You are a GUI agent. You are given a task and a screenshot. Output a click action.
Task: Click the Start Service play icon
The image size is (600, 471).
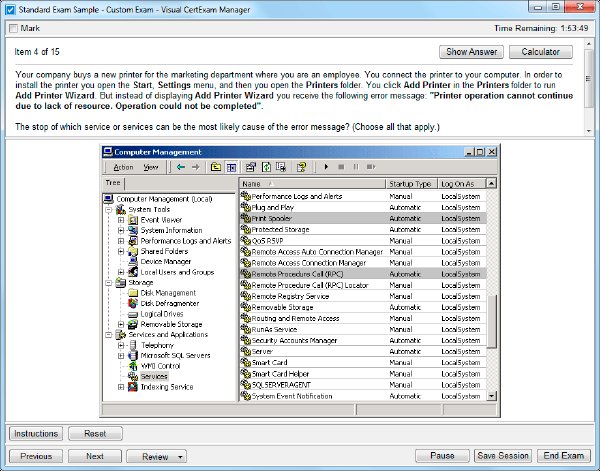tap(326, 167)
